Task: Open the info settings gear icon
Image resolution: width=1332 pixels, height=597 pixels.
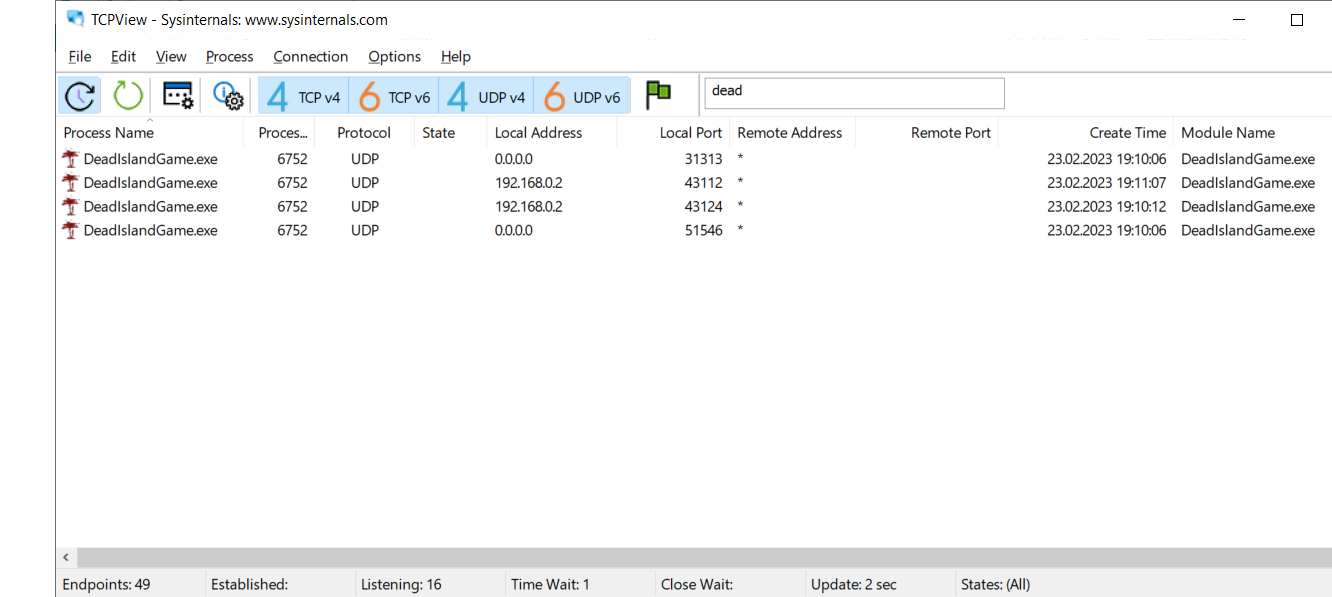Action: pos(228,96)
